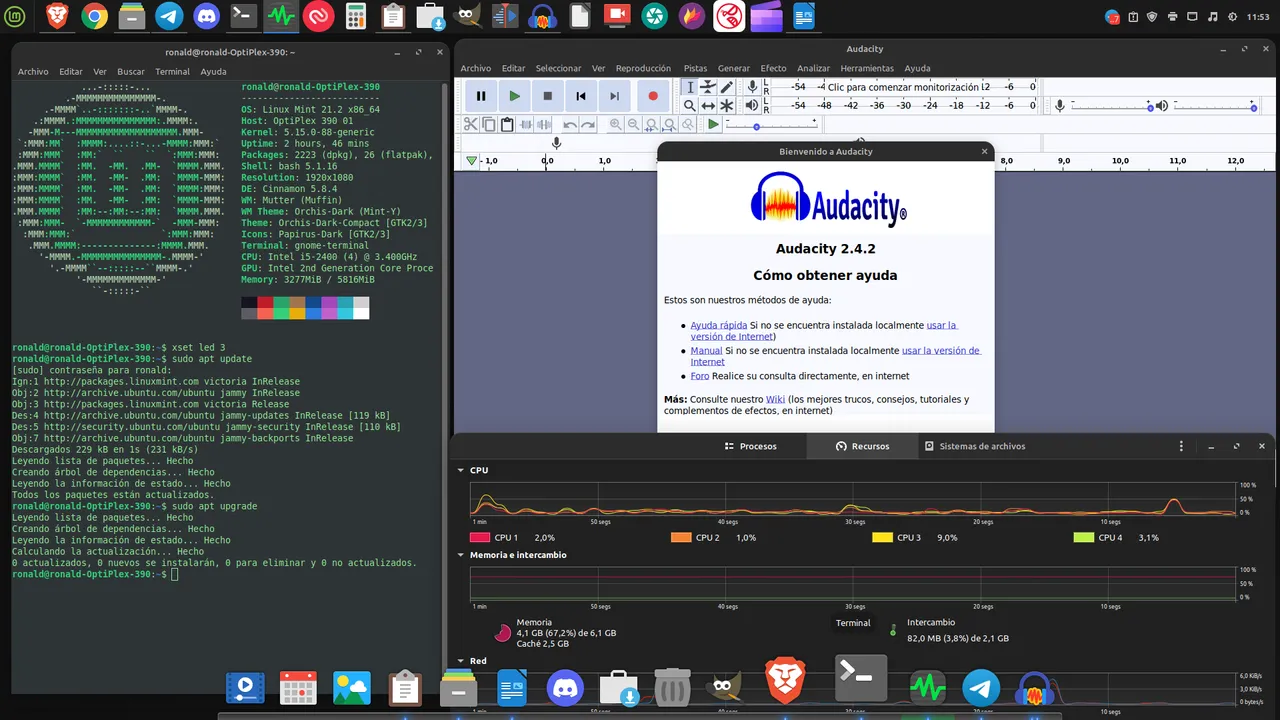
Task: Open Telegram from the bottom dock
Action: (x=981, y=688)
